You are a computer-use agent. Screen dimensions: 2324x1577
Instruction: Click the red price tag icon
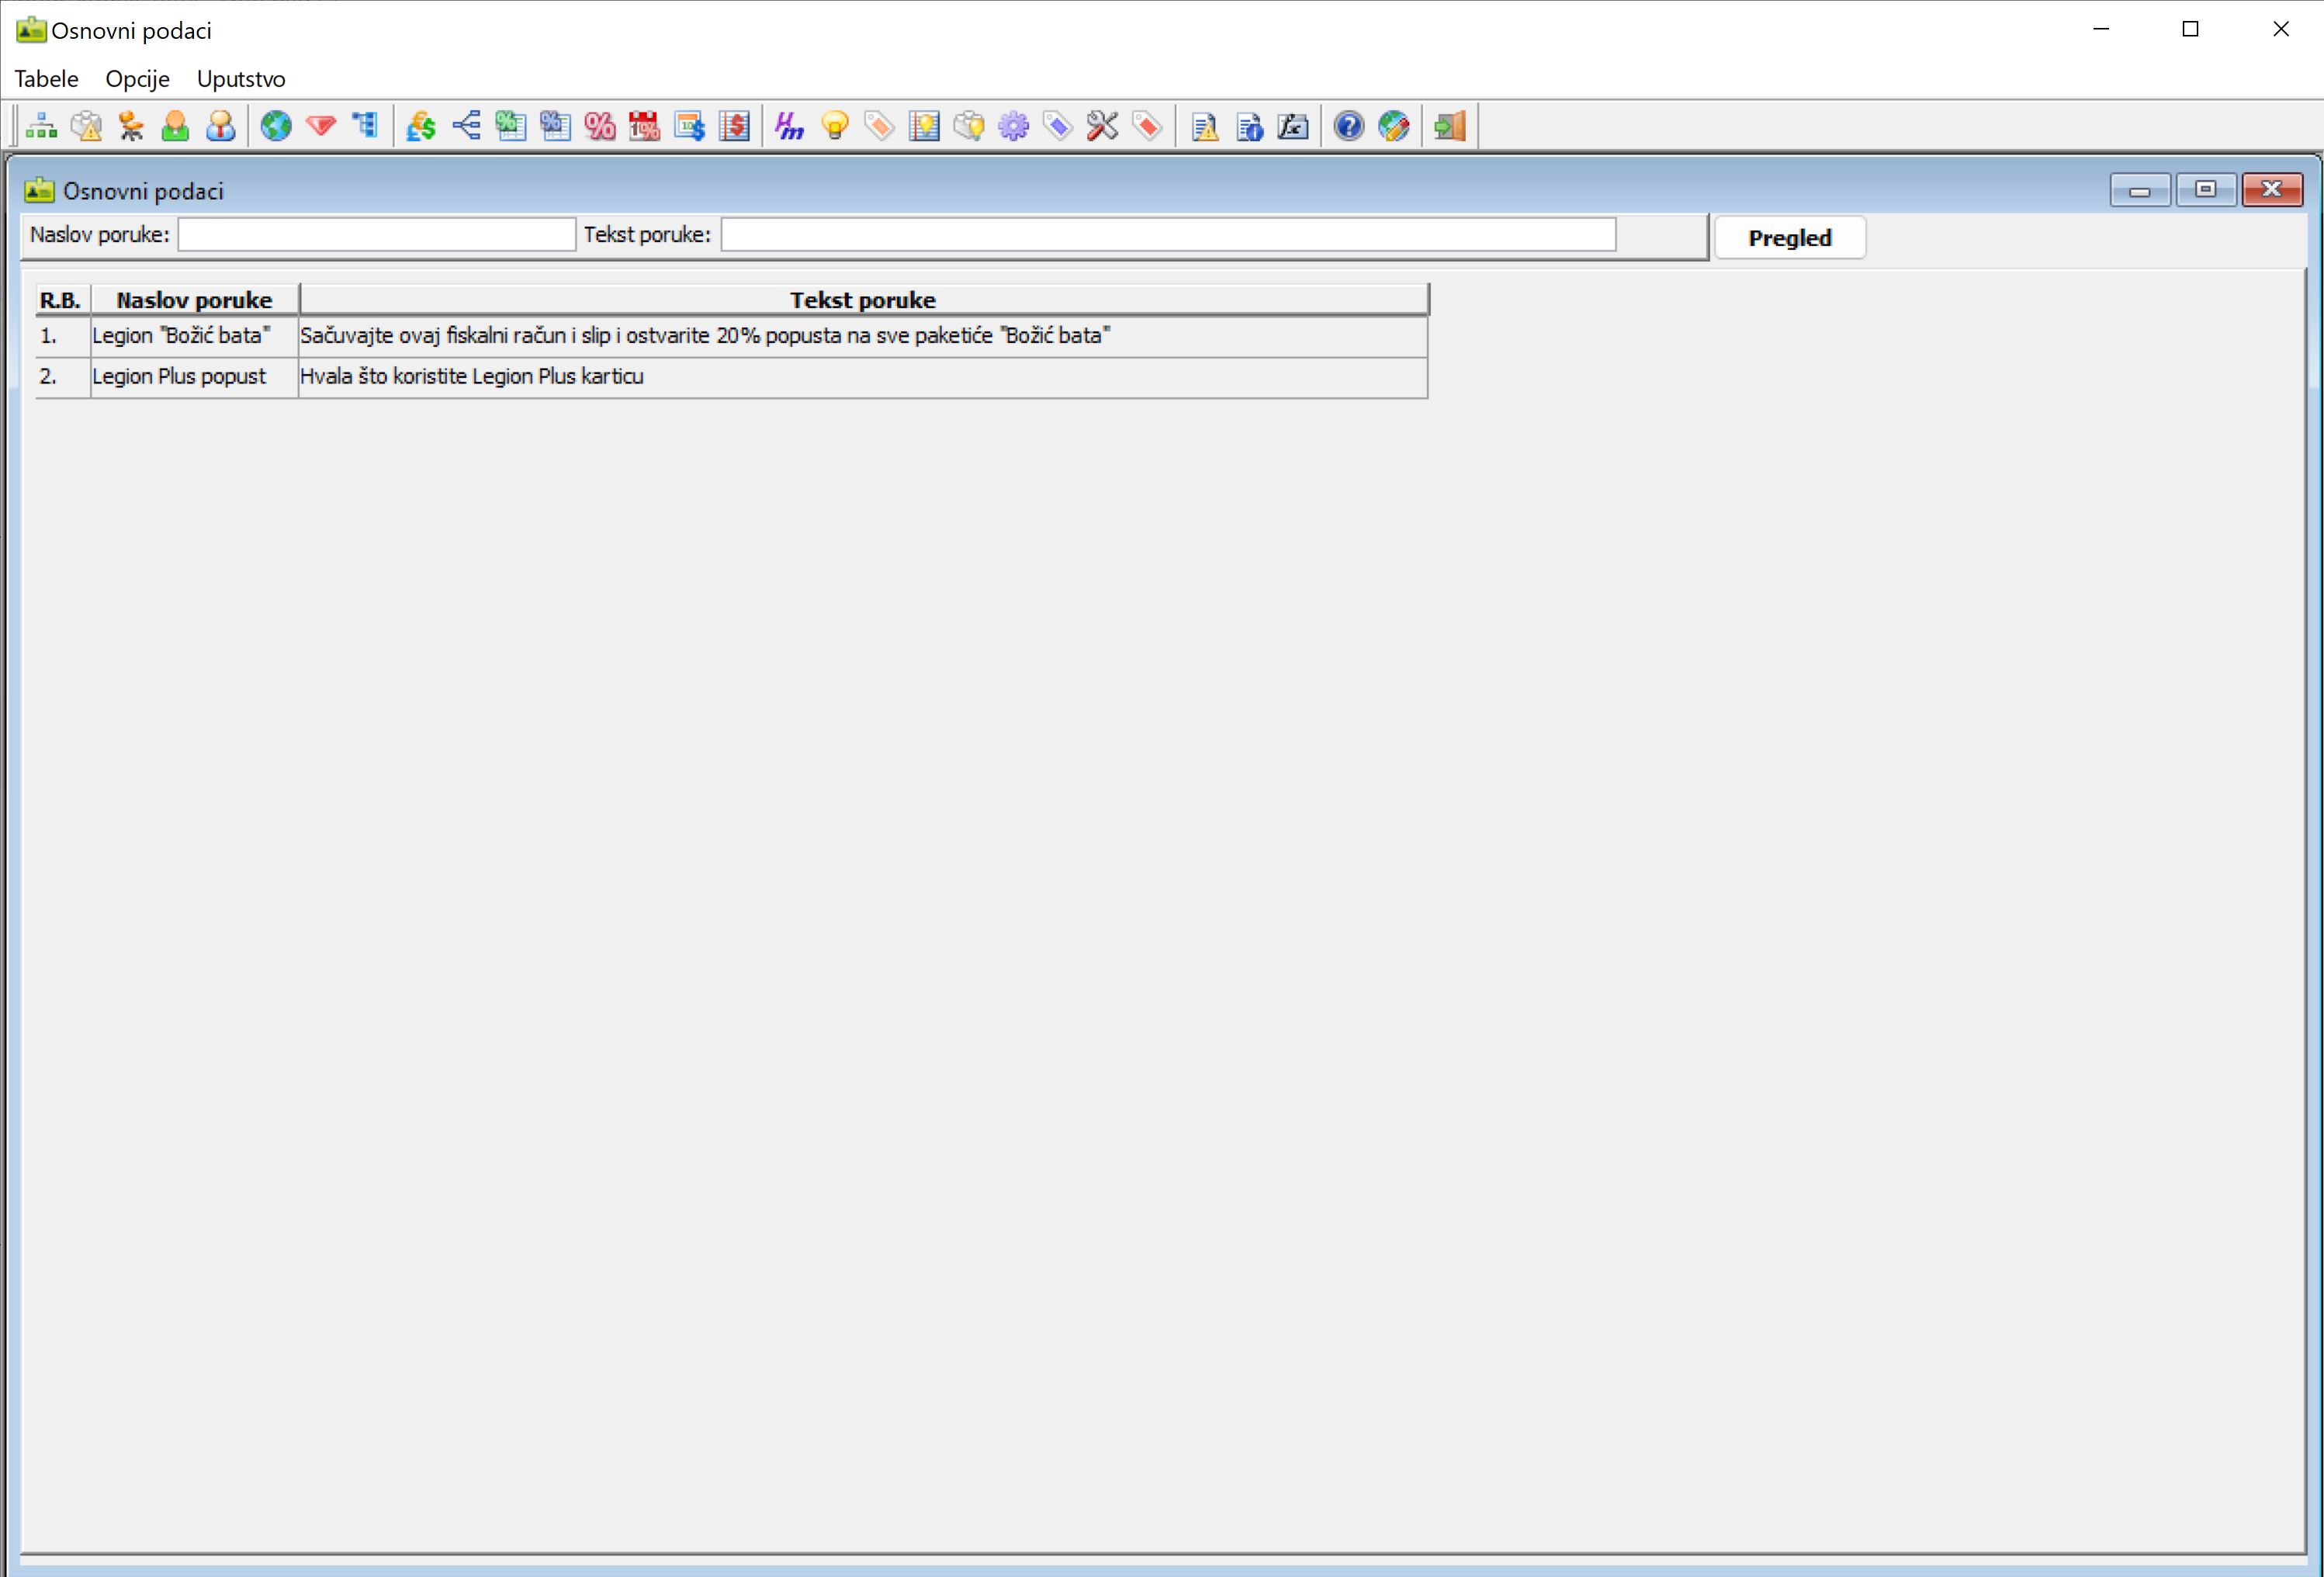[x=1148, y=126]
